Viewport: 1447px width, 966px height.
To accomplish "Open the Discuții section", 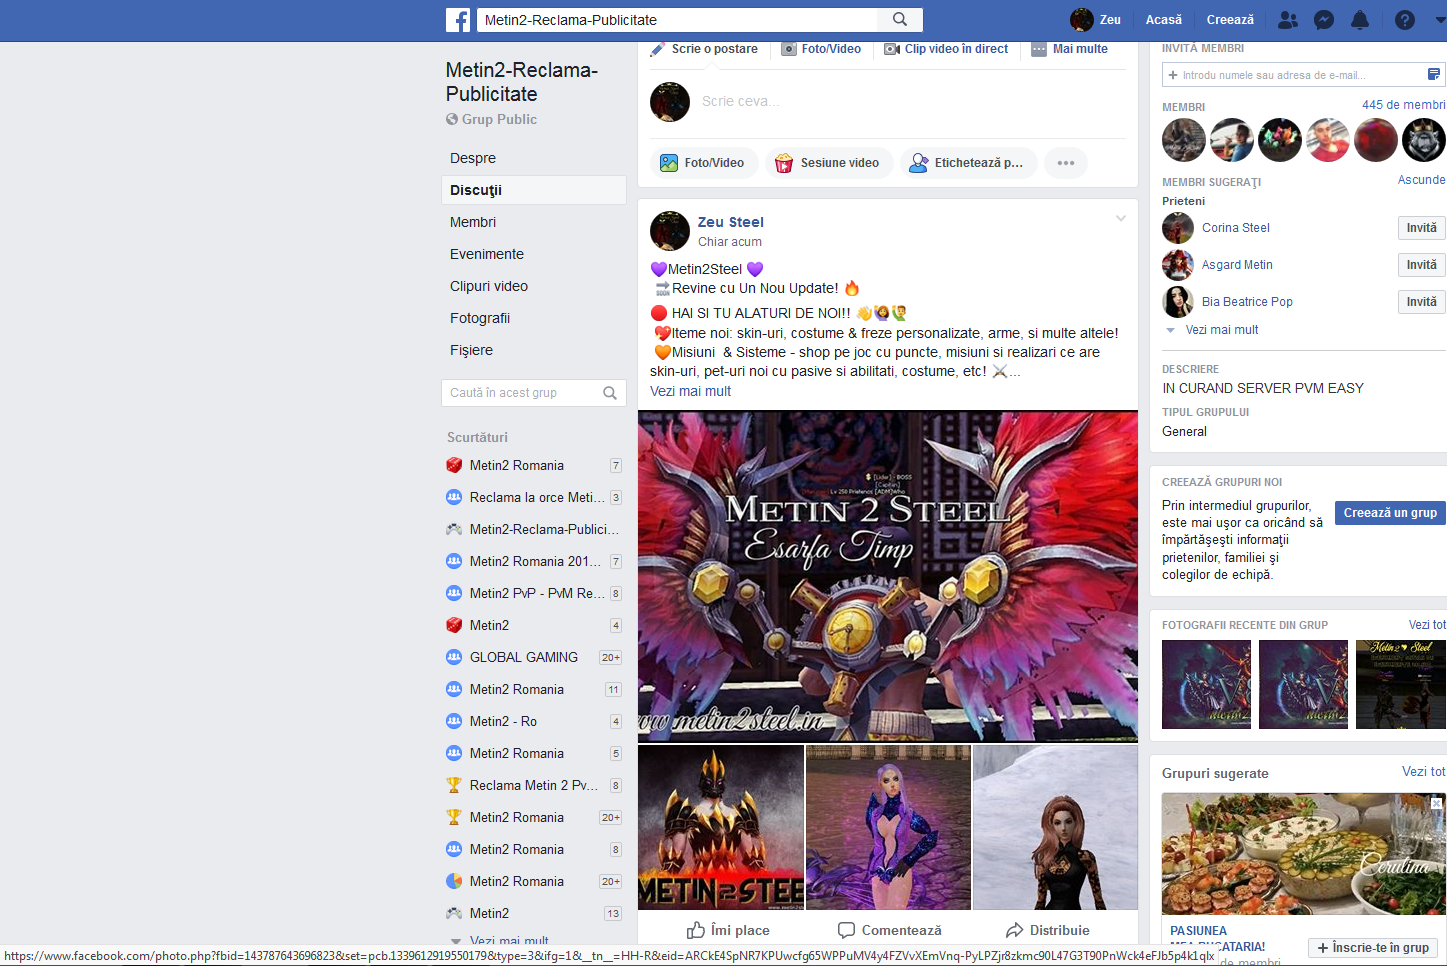I will tap(534, 190).
